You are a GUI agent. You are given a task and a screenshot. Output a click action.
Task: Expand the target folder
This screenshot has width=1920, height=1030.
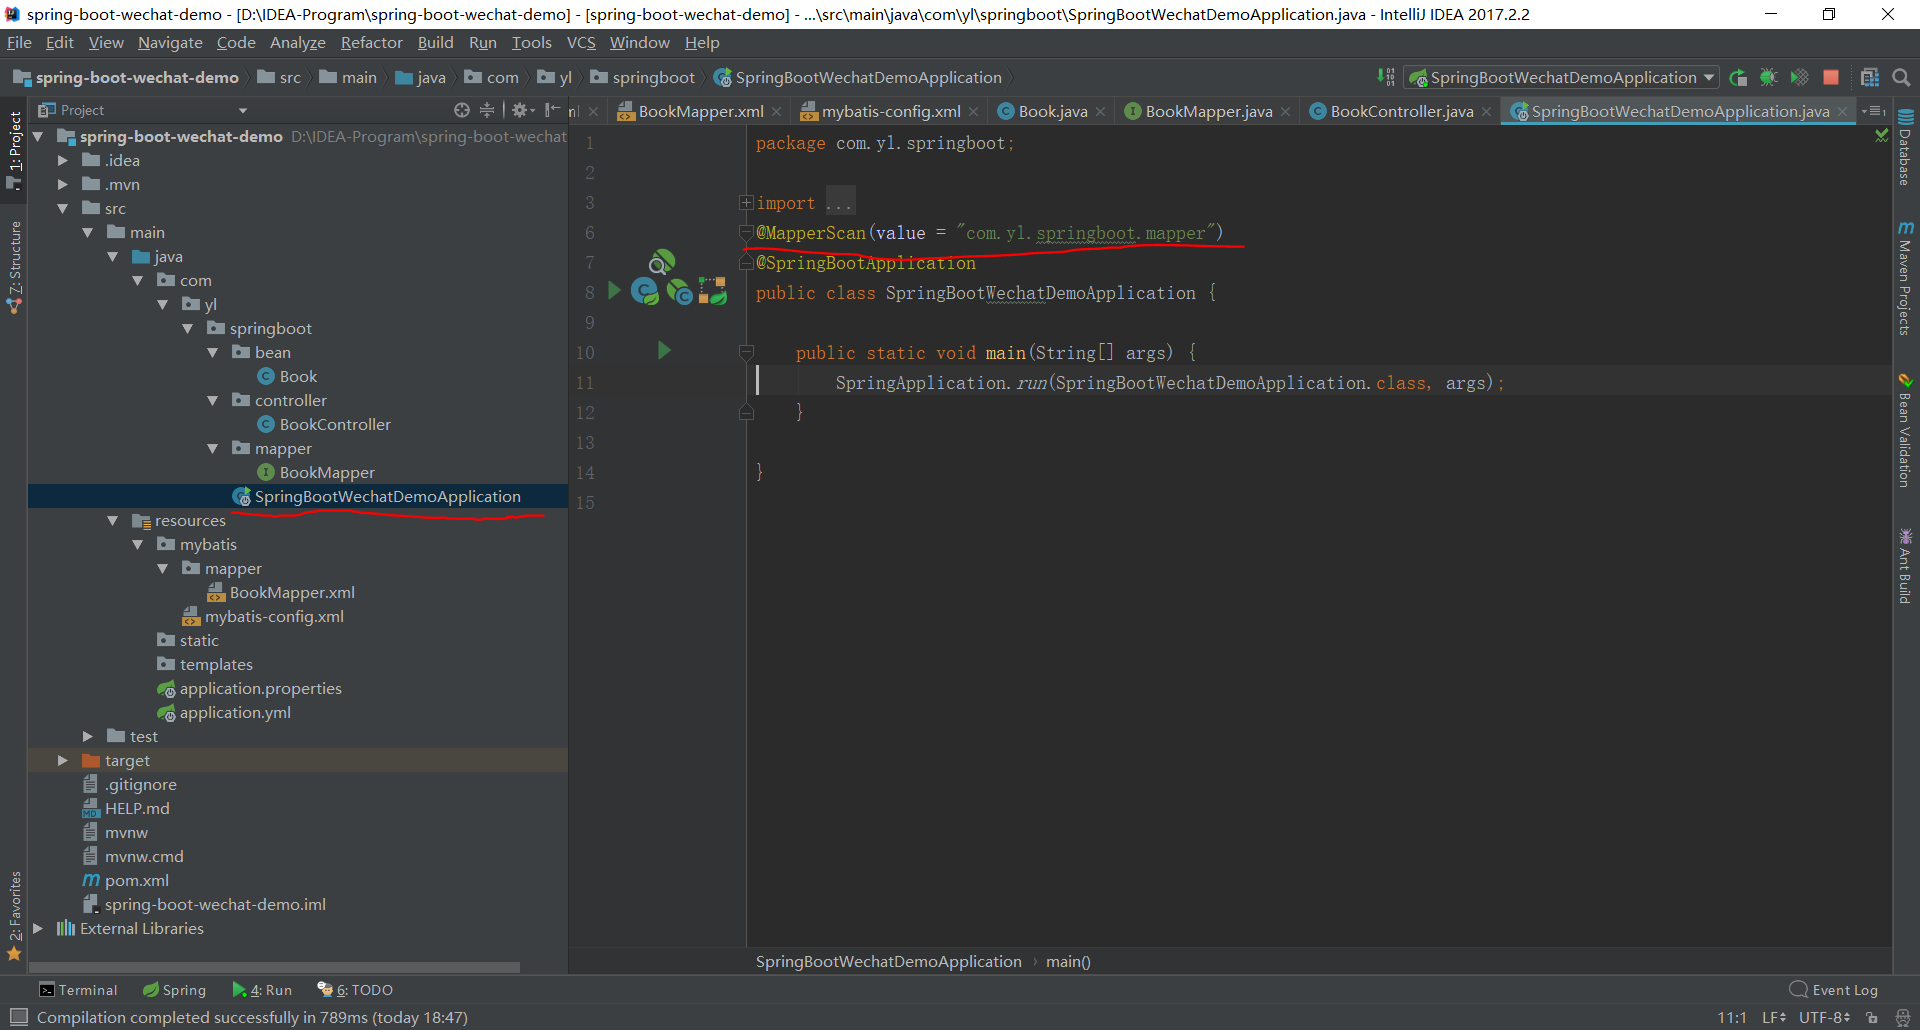[63, 760]
